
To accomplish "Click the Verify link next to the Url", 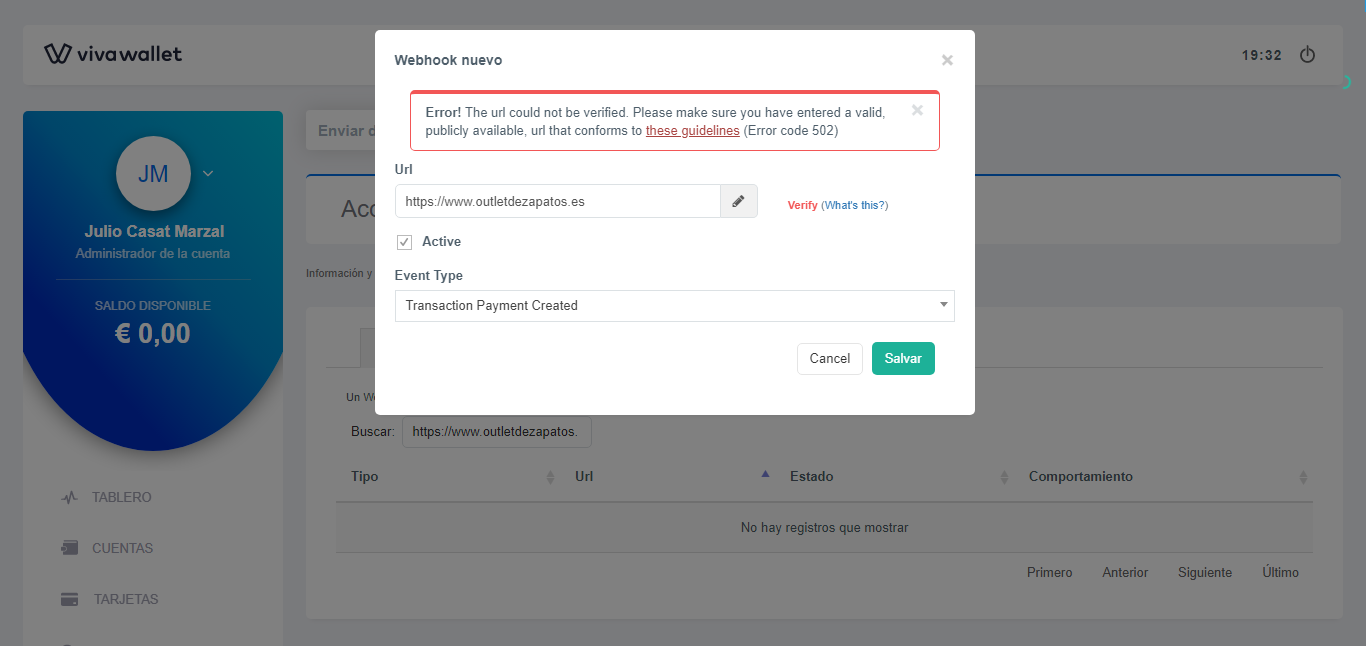I will click(802, 204).
